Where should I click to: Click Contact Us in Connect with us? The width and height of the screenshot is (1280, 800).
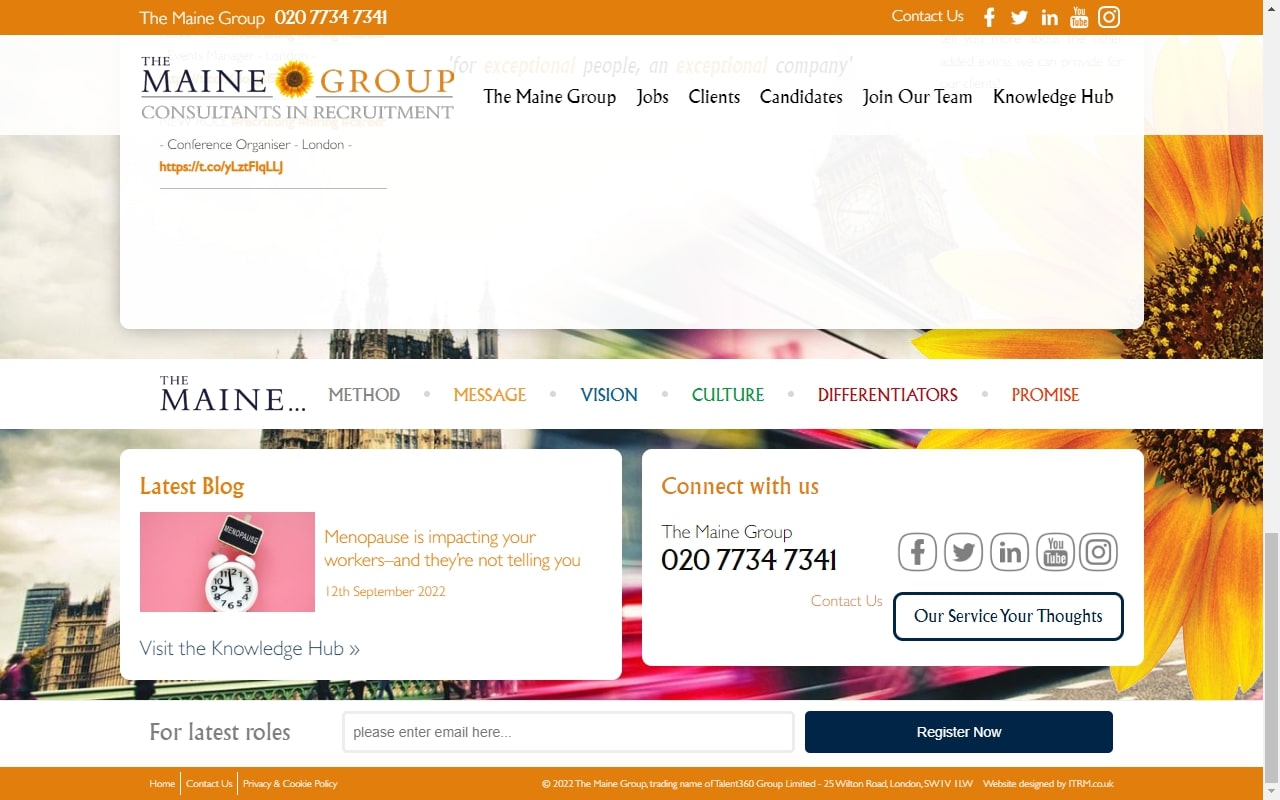(846, 601)
